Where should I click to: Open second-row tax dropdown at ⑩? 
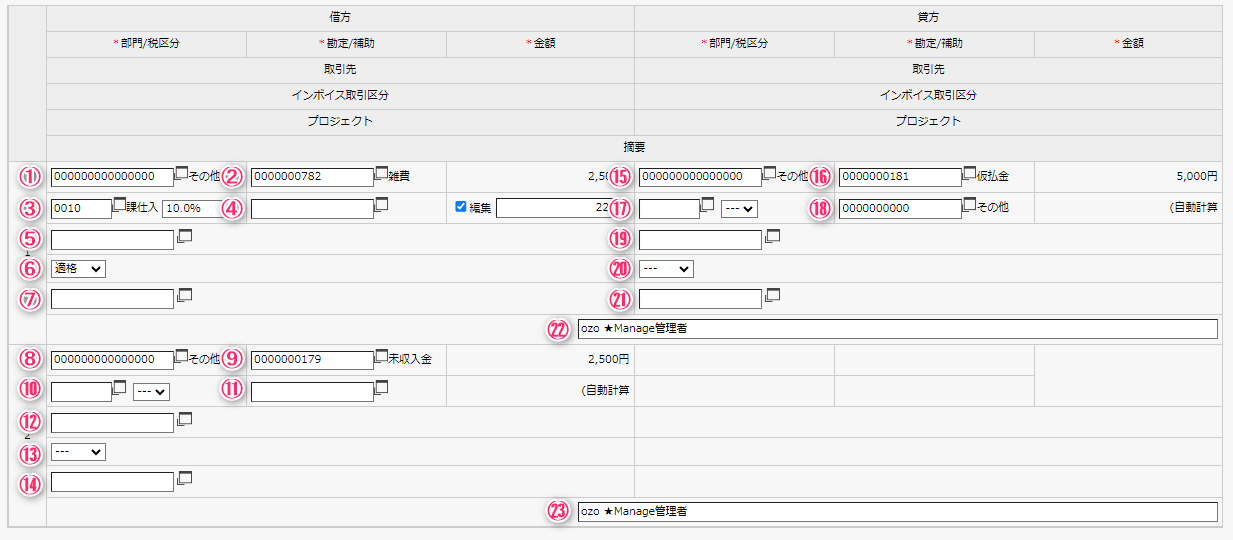point(151,392)
